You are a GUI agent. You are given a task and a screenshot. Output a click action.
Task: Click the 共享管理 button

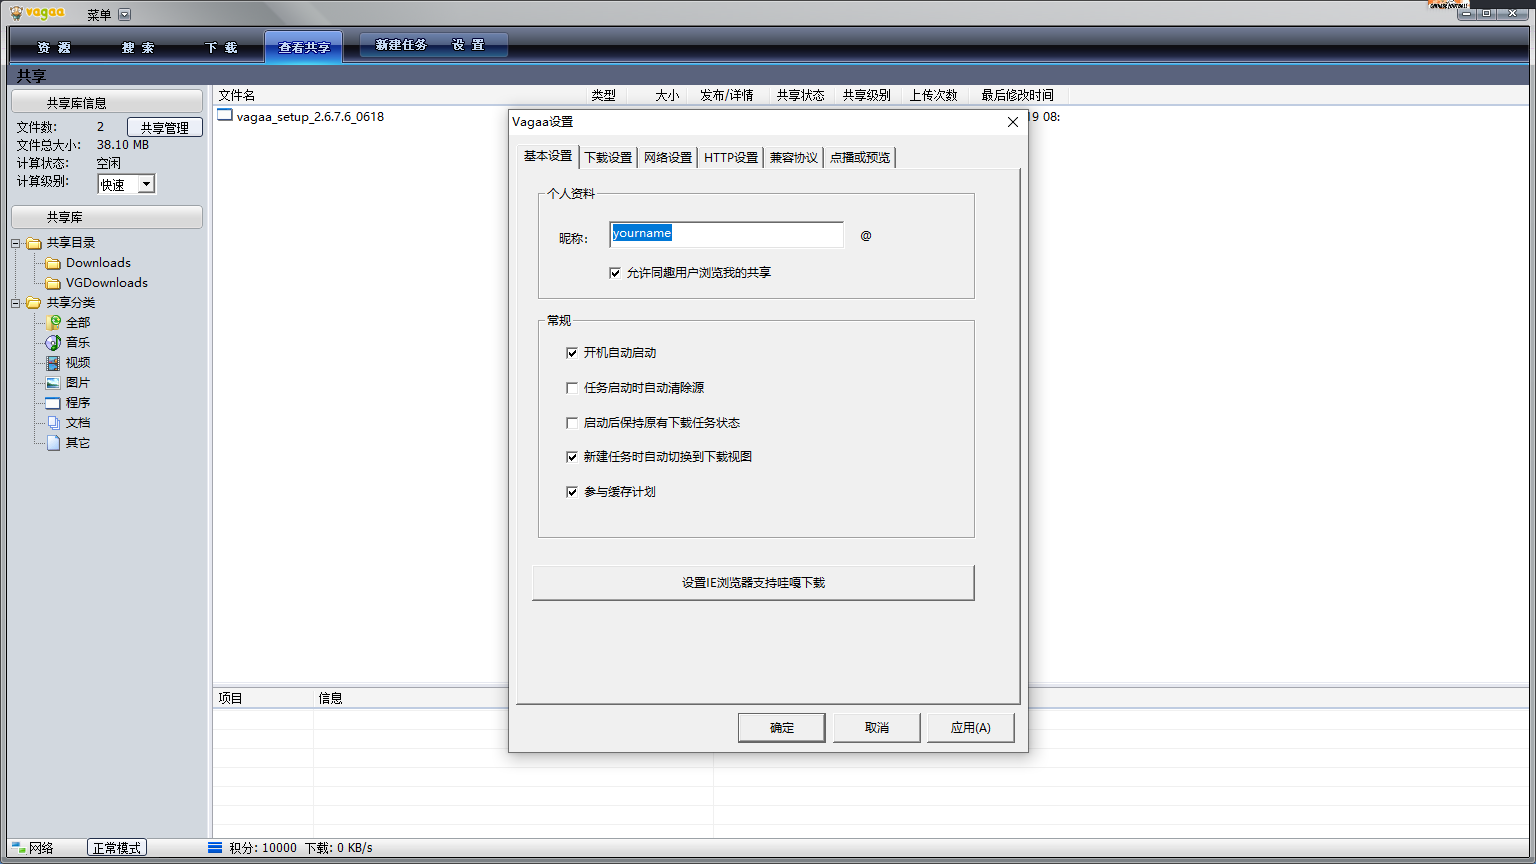coord(165,127)
